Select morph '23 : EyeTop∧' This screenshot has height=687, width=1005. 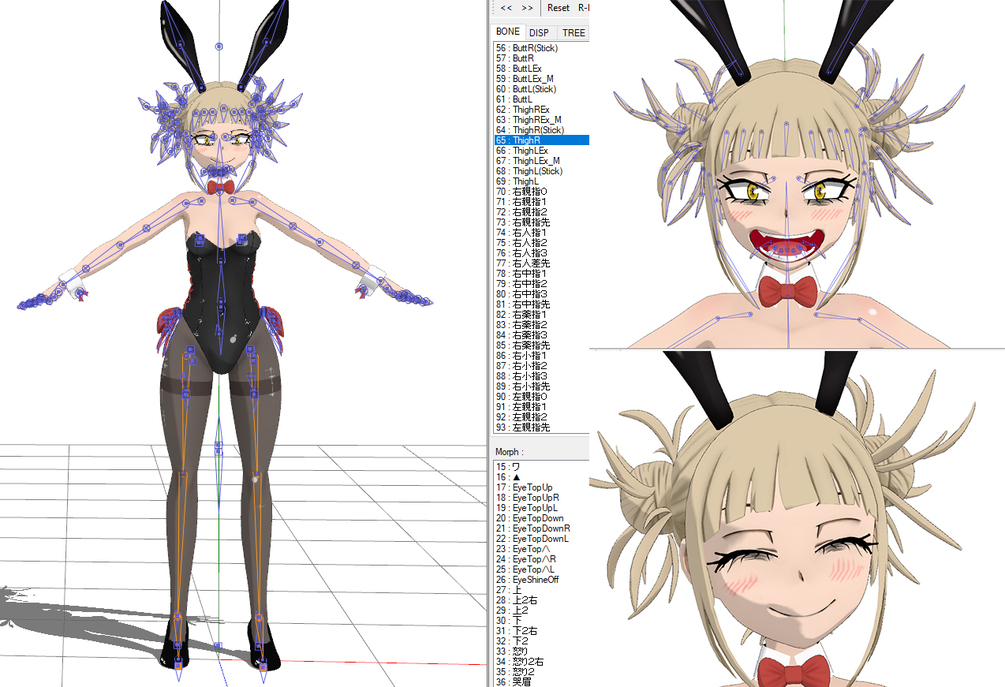[x=542, y=549]
